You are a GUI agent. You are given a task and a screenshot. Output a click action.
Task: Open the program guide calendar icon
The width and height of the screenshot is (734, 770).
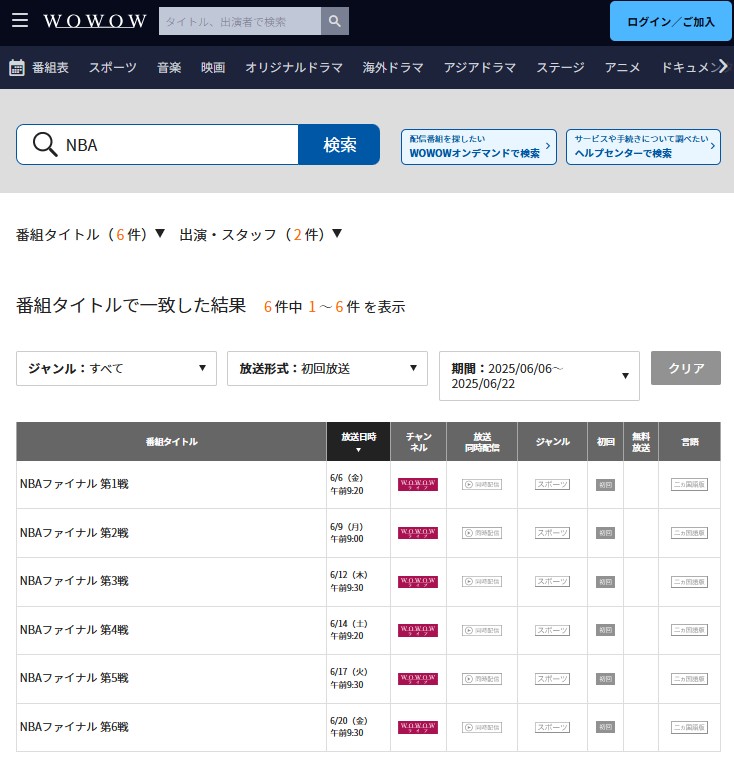[17, 68]
